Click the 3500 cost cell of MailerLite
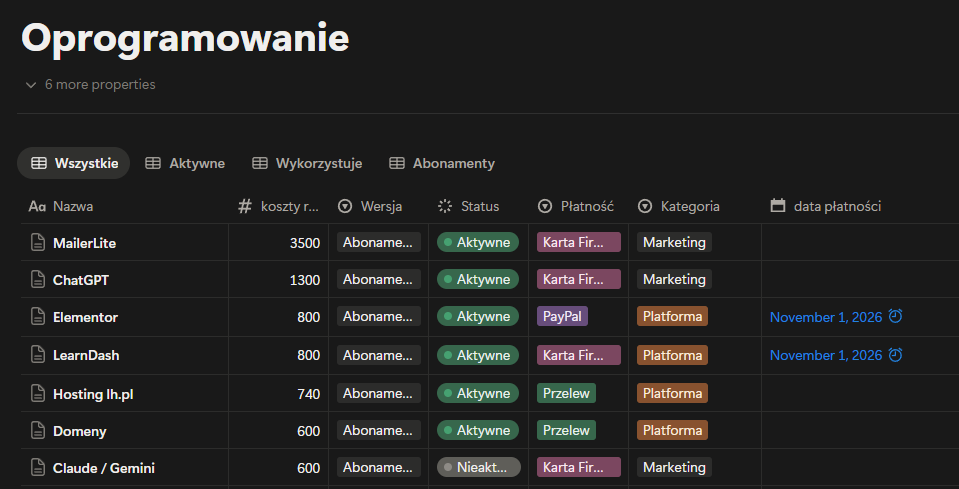This screenshot has height=489, width=959. pos(278,243)
